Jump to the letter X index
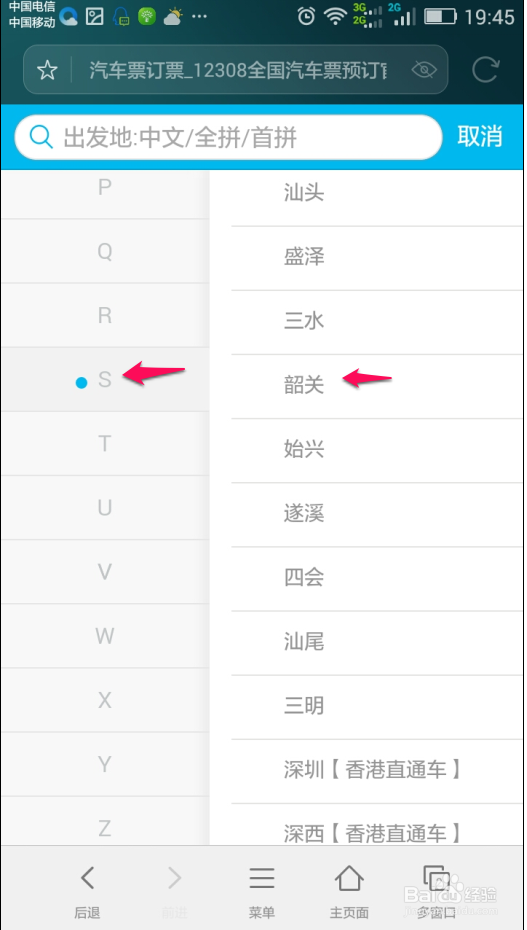This screenshot has width=527, height=930. (x=105, y=701)
